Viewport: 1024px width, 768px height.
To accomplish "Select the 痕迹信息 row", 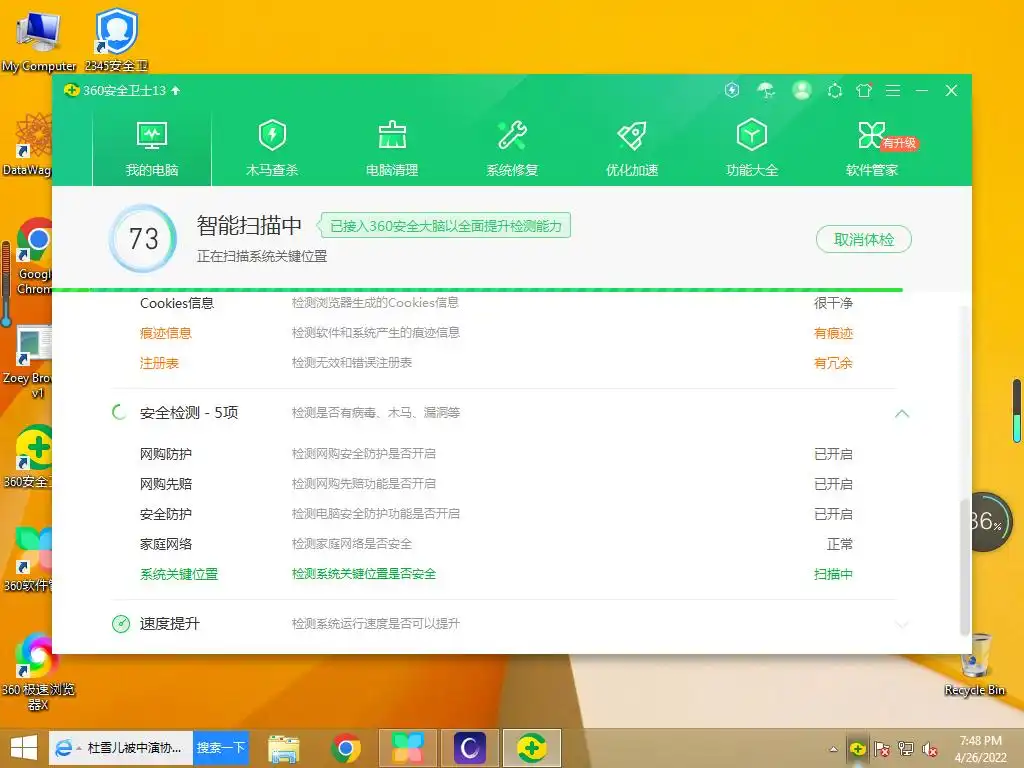I will tap(496, 333).
